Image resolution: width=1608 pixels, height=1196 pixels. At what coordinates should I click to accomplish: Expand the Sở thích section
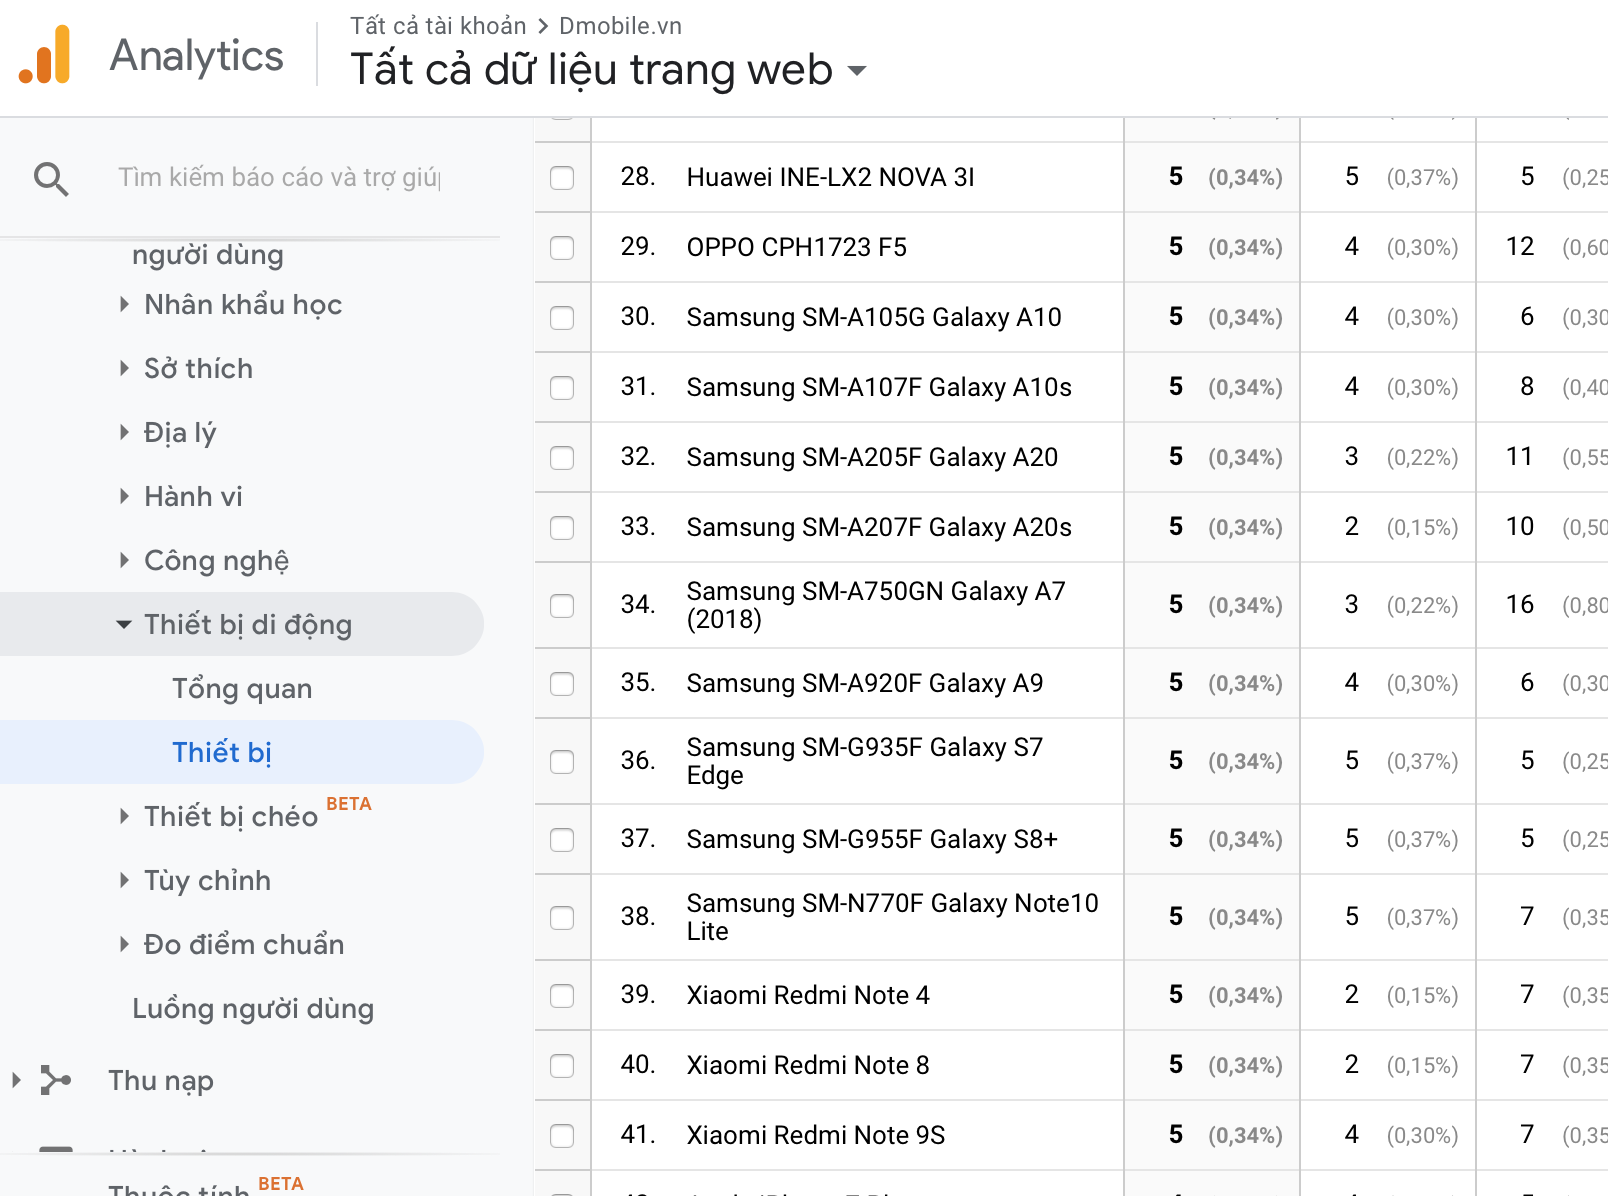point(124,368)
